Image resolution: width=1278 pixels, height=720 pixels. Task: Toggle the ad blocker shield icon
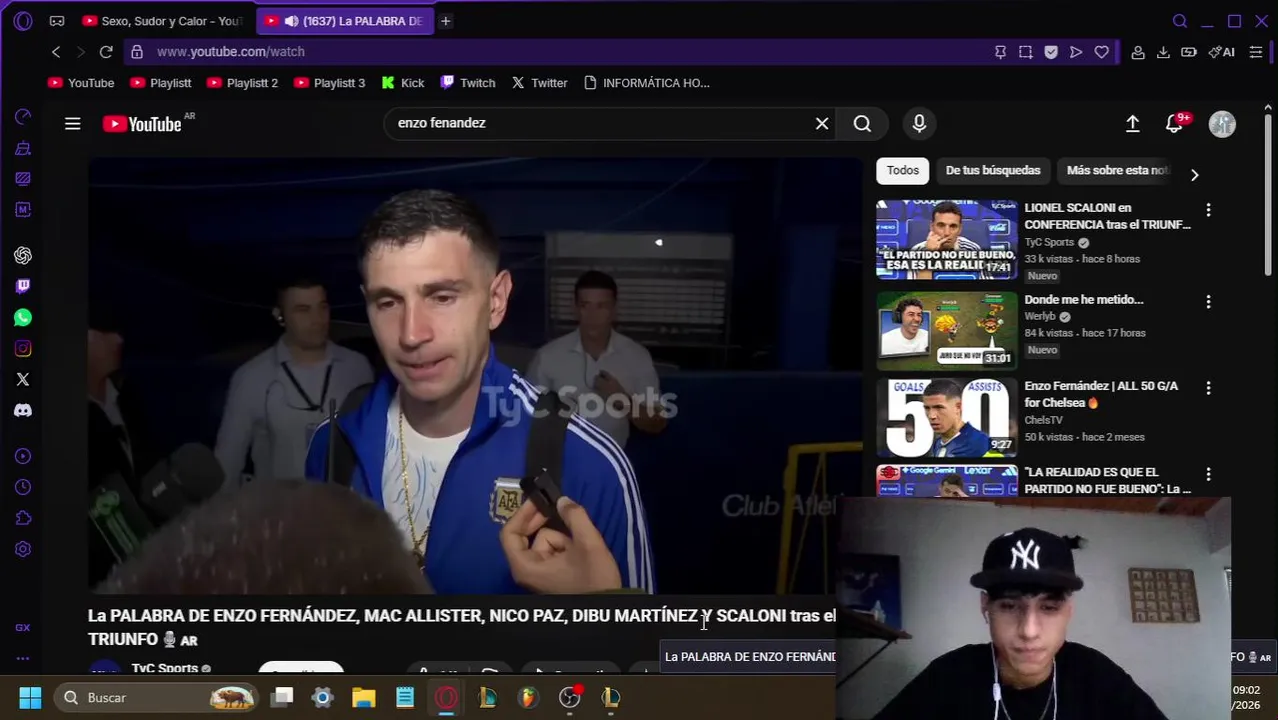tap(1051, 52)
